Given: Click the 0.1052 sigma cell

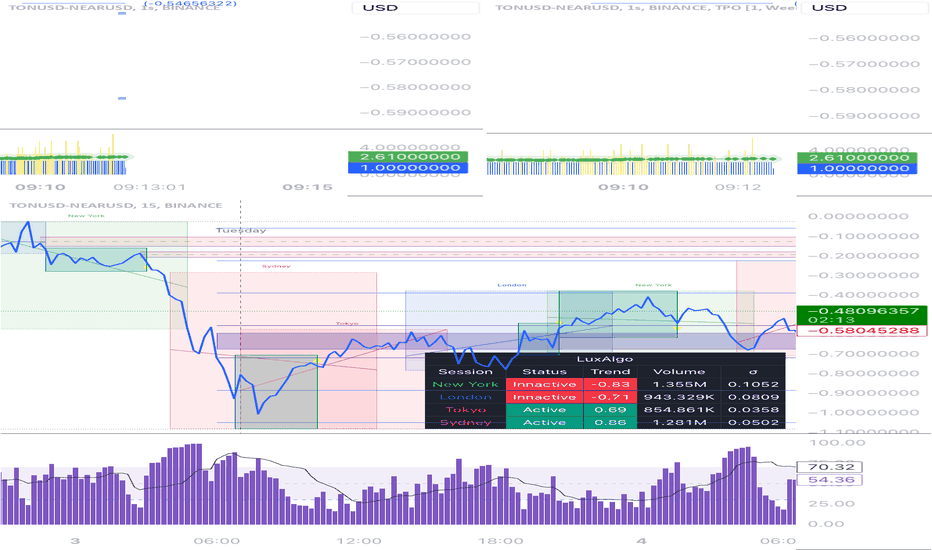Looking at the screenshot, I should click(x=753, y=385).
